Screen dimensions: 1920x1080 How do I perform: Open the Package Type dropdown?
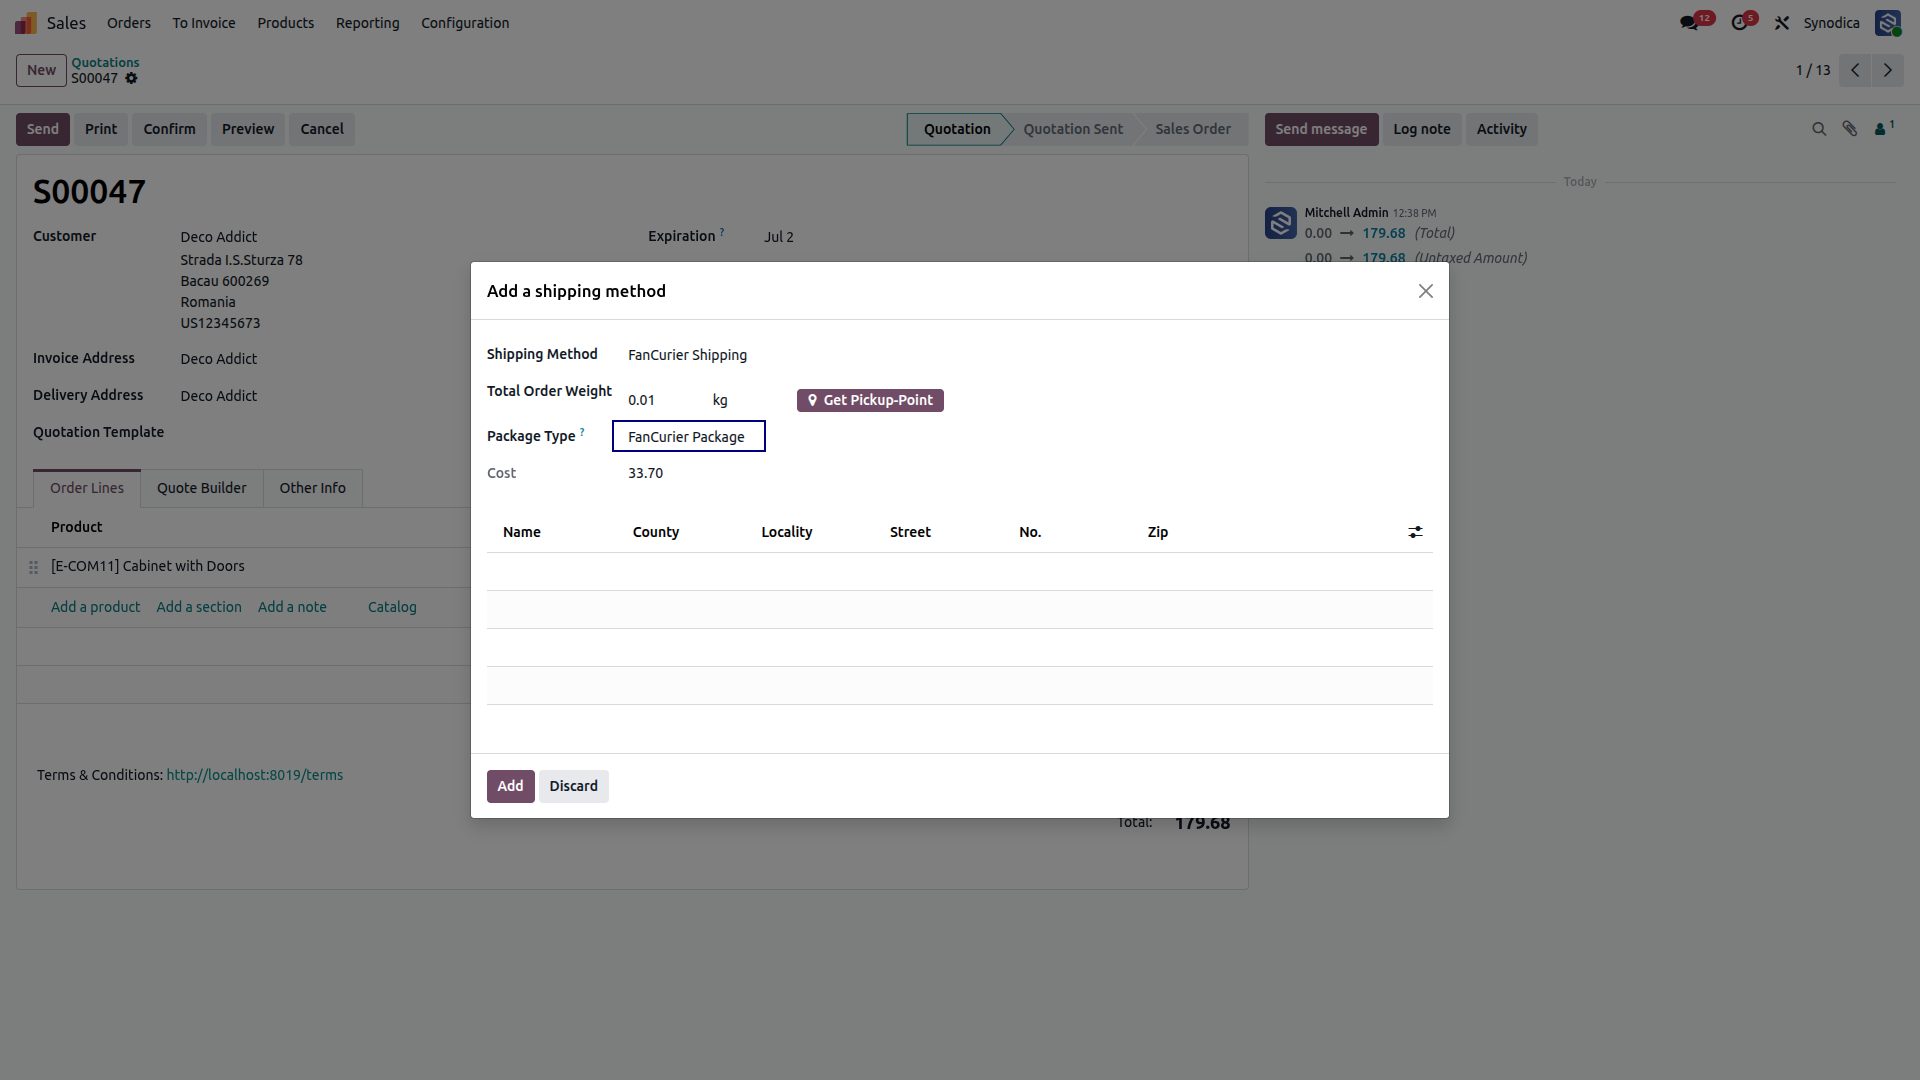pos(689,437)
